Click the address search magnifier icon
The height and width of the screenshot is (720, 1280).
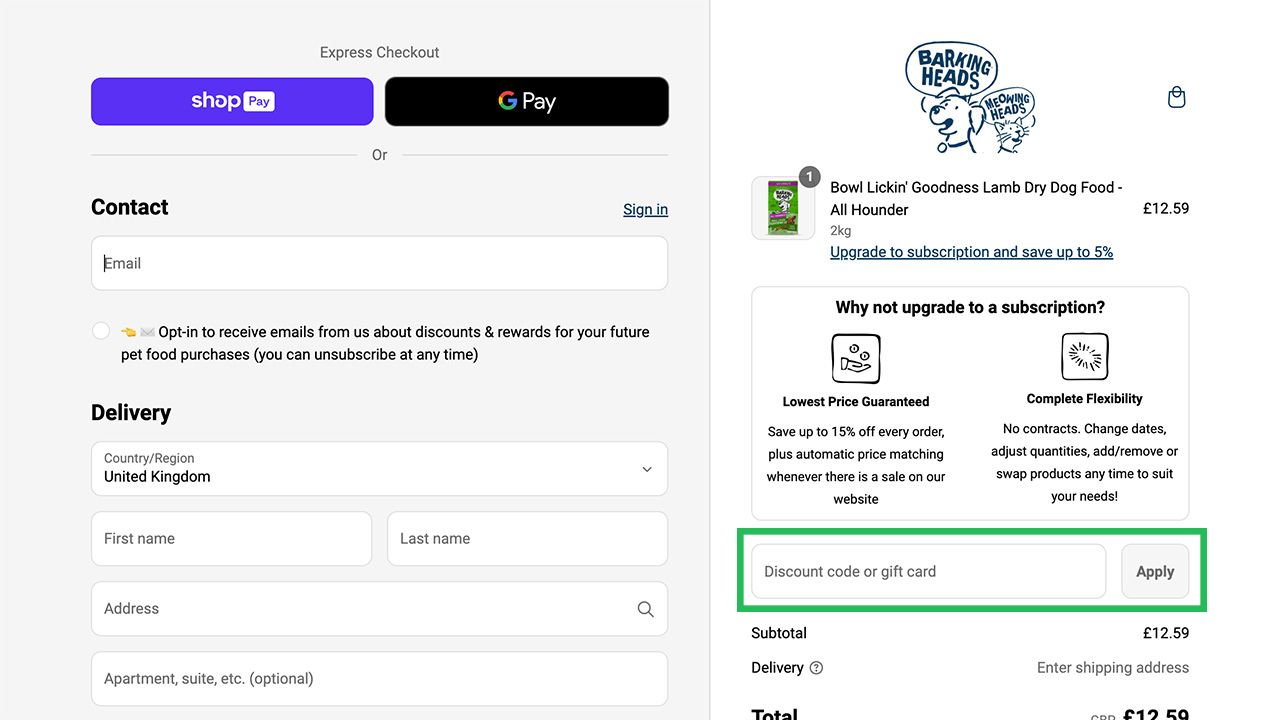tap(645, 609)
